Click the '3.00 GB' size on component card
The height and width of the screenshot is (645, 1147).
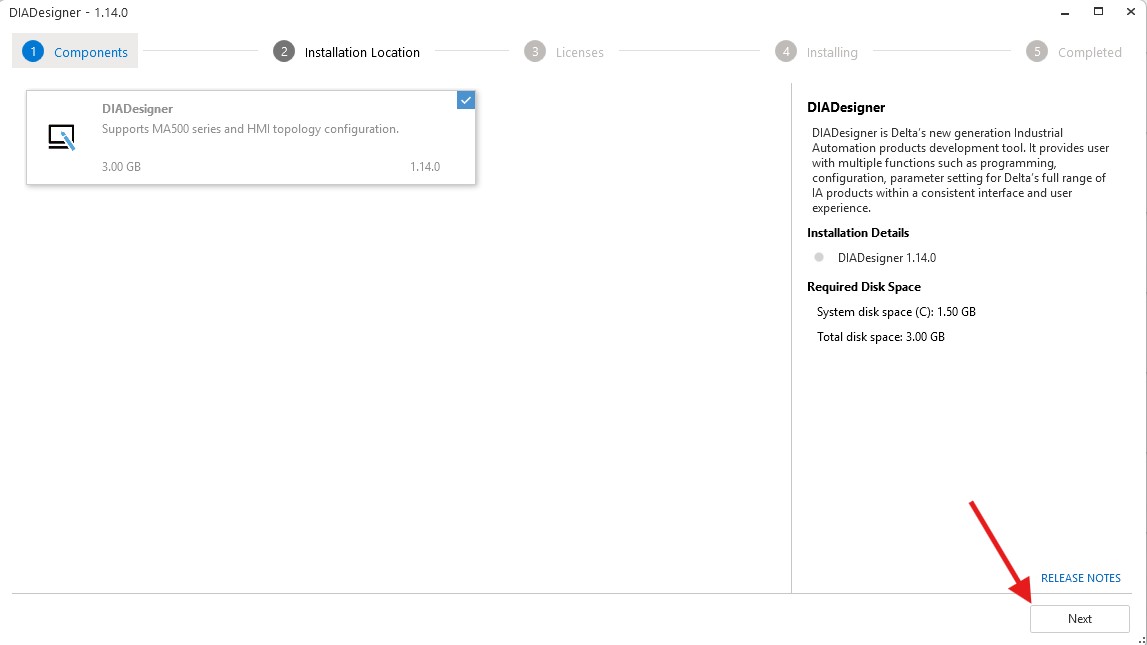point(121,167)
